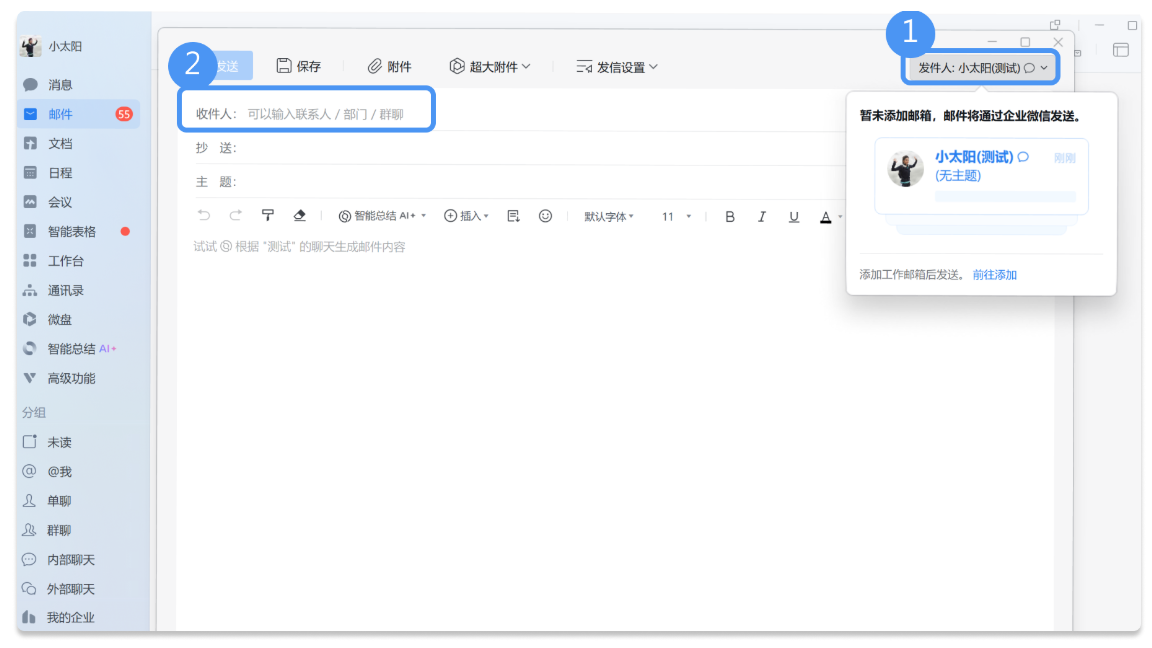
Task: Toggle underline formatting
Action: click(x=793, y=216)
